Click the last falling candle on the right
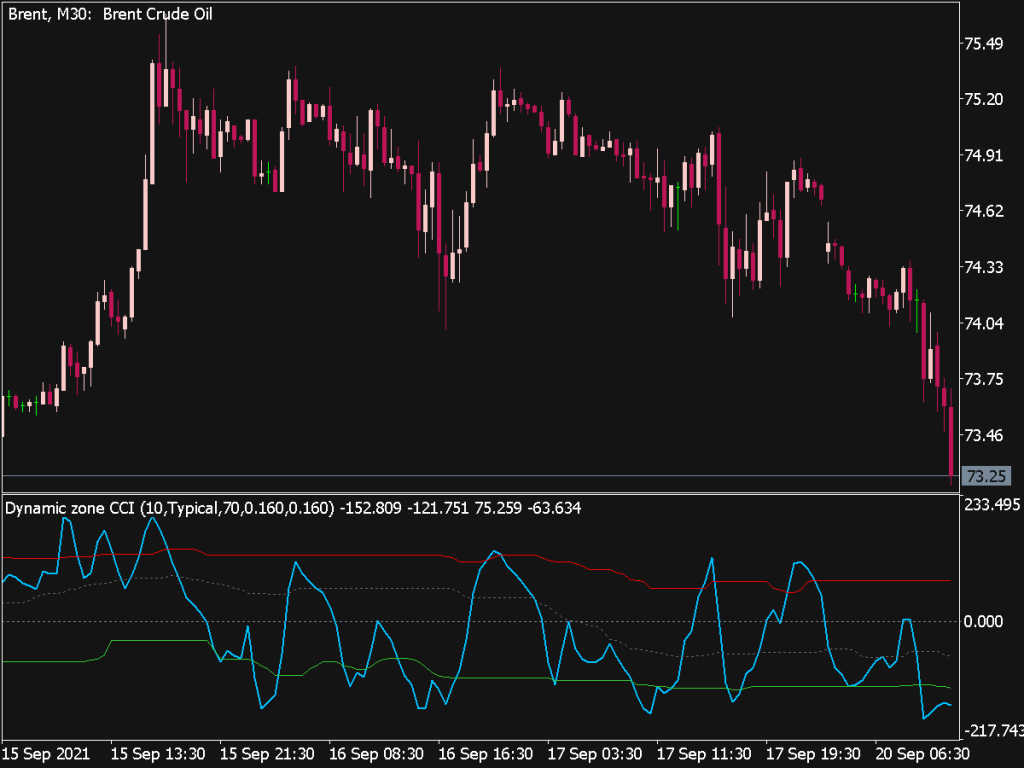 [950, 440]
